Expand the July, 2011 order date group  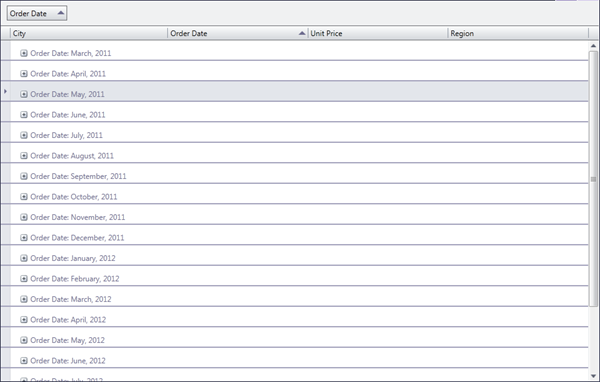click(x=24, y=135)
